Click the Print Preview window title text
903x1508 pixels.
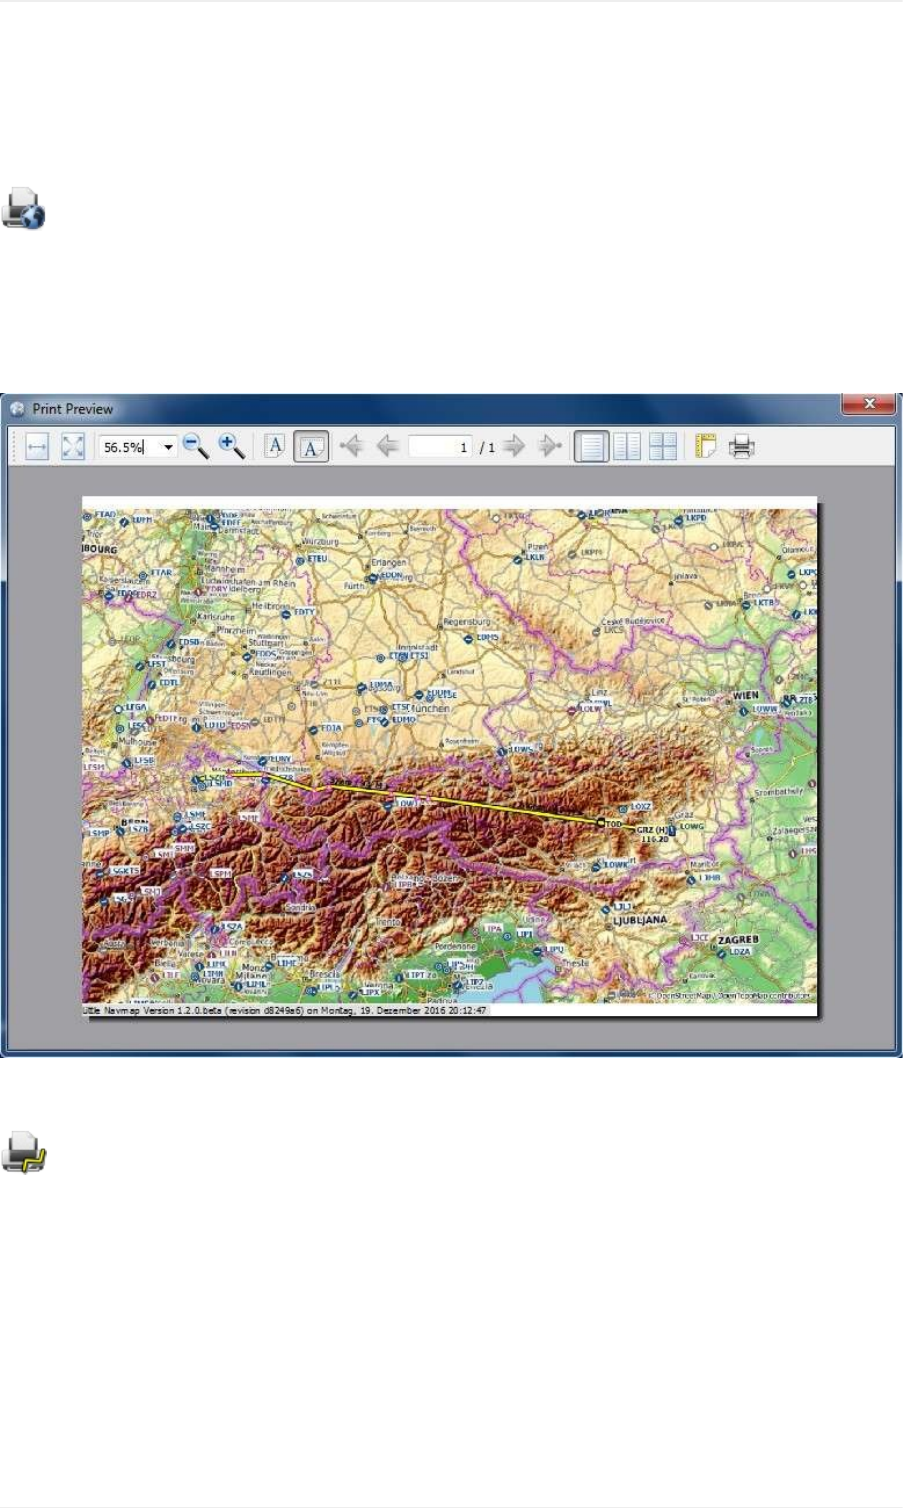click(x=73, y=409)
